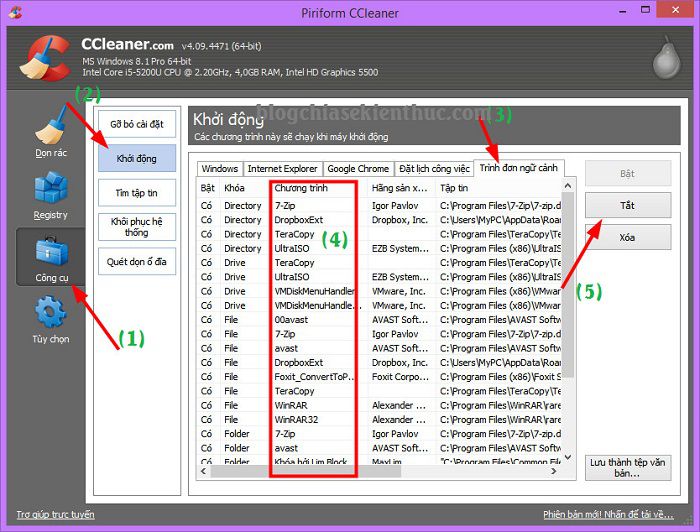The height and width of the screenshot is (532, 700).
Task: Click the Phiên bản mới download link
Action: [608, 515]
